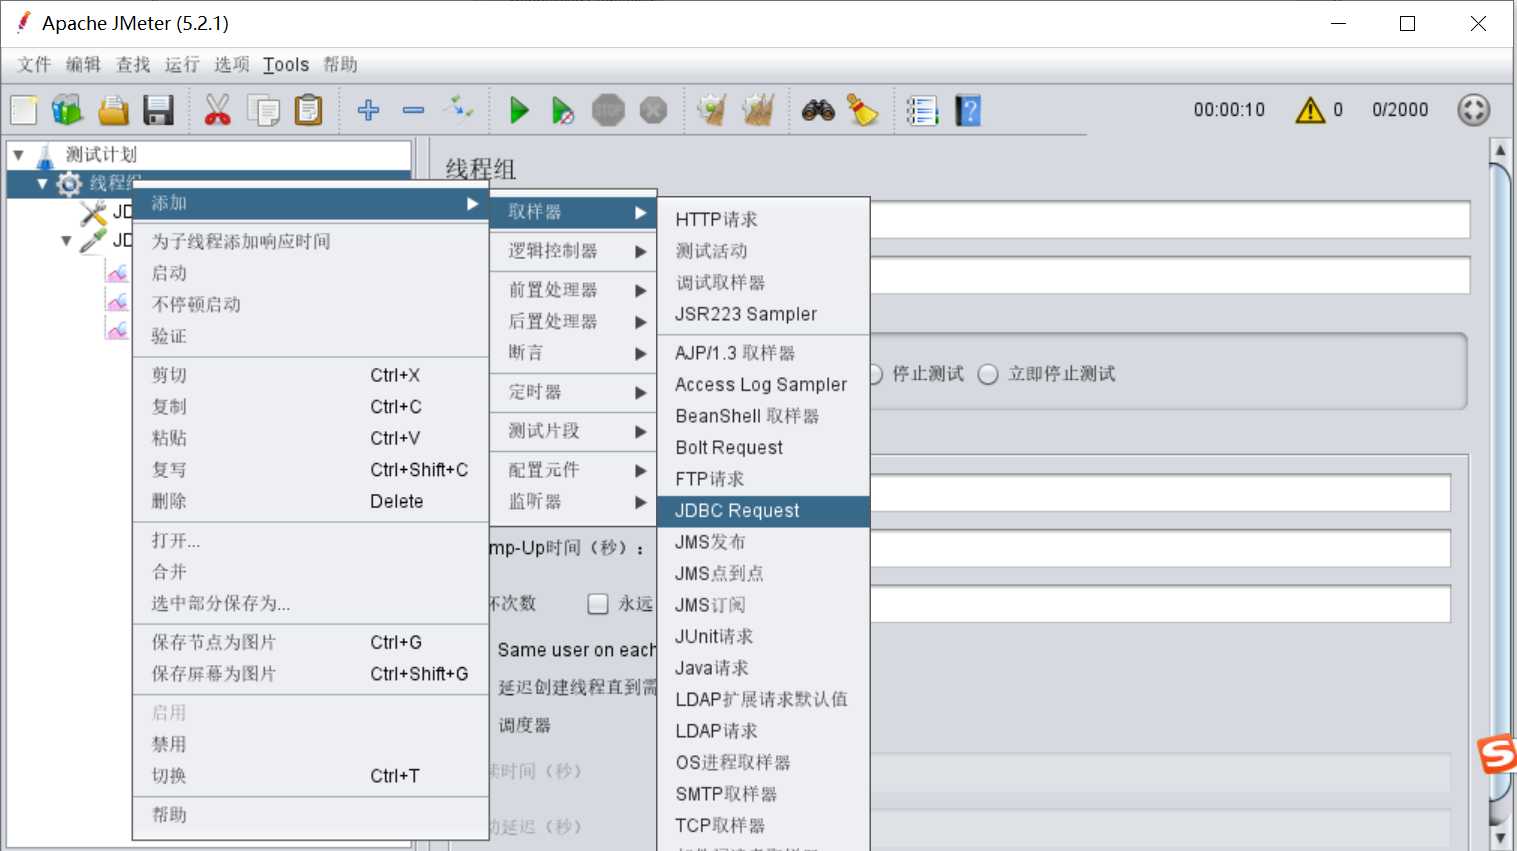Open the Tools menu
Viewport: 1517px width, 851px height.
click(x=286, y=65)
